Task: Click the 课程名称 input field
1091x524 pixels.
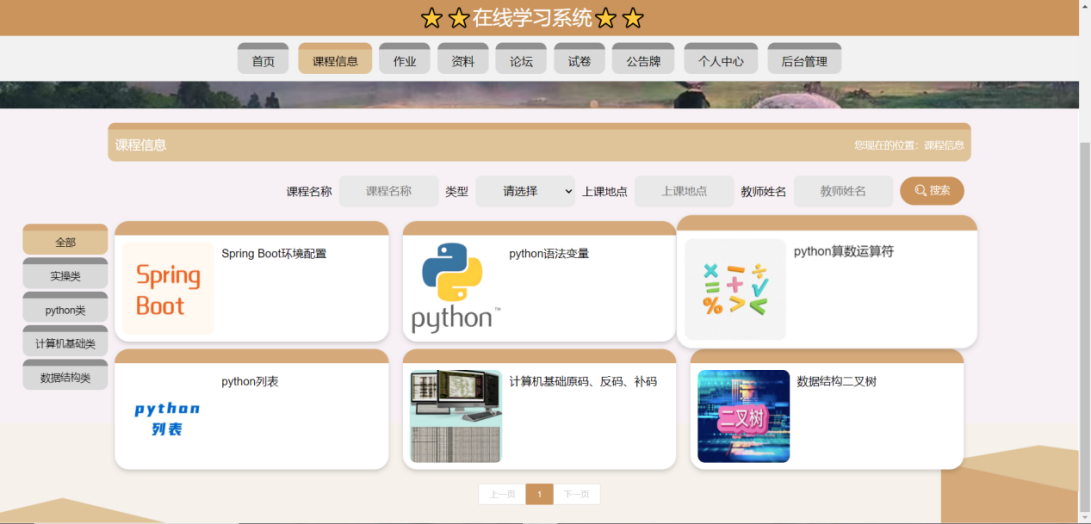Action: click(x=388, y=191)
